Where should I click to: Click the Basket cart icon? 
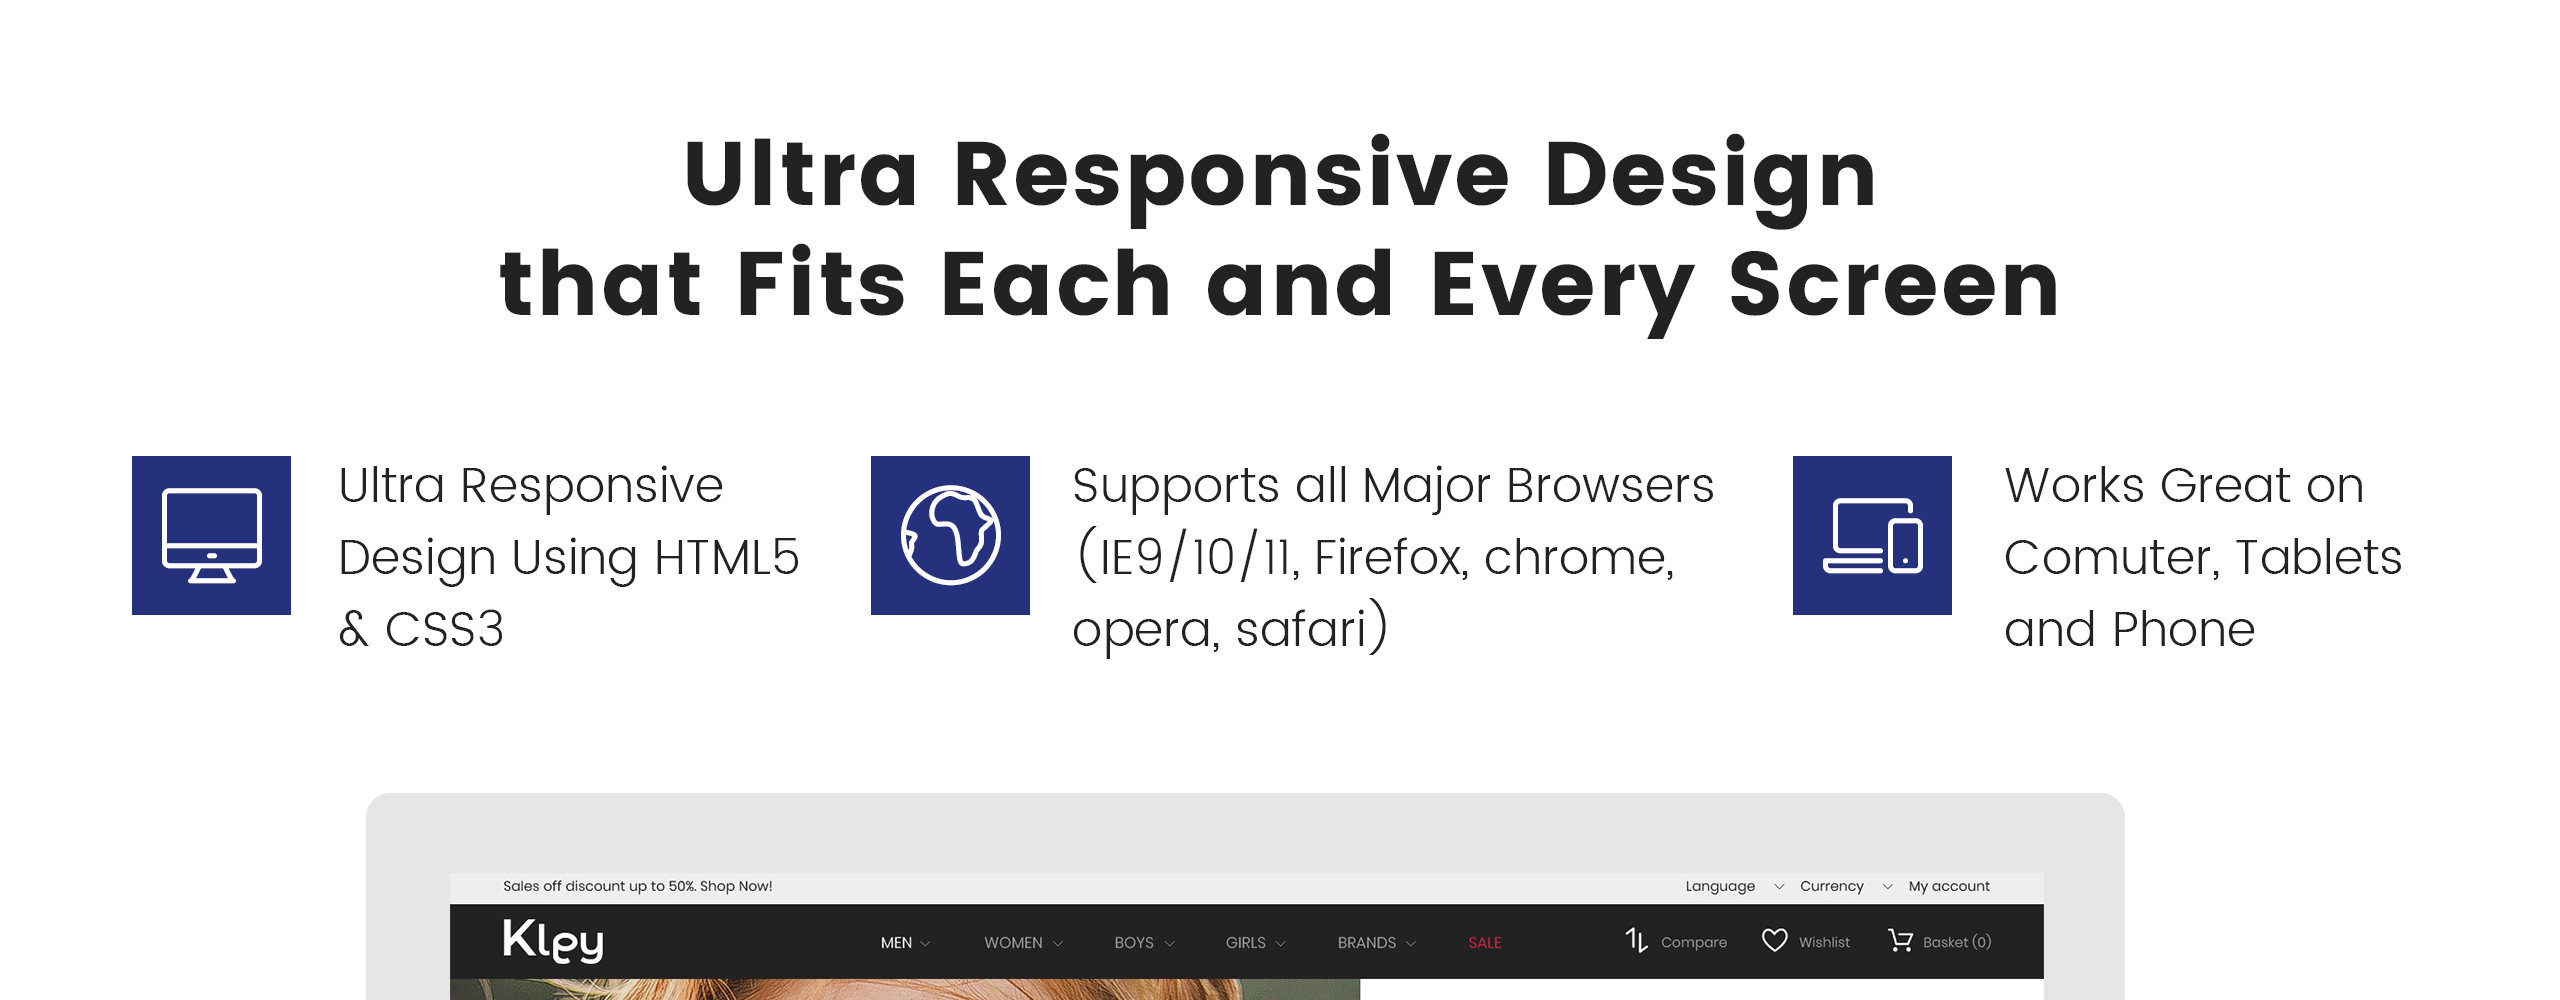tap(1900, 941)
